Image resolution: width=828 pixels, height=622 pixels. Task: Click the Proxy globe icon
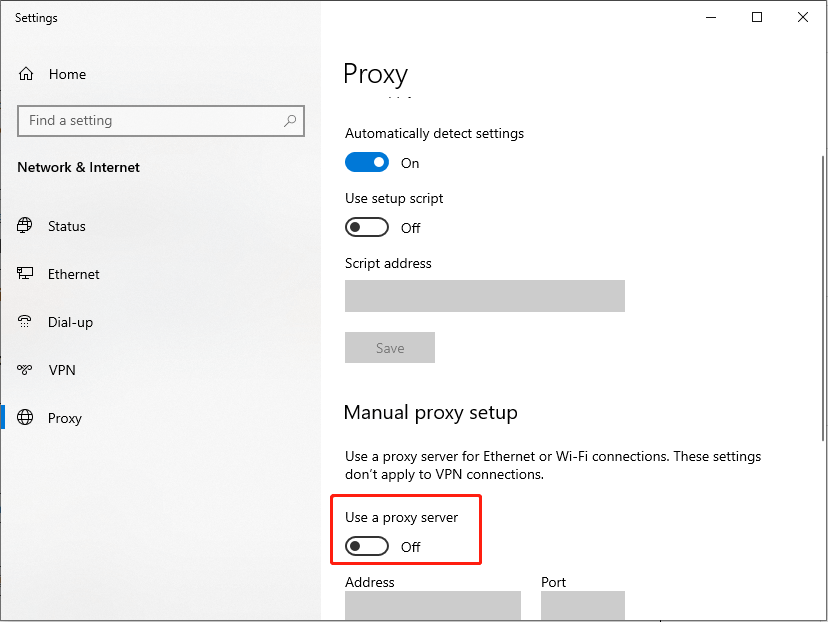pyautogui.click(x=25, y=417)
